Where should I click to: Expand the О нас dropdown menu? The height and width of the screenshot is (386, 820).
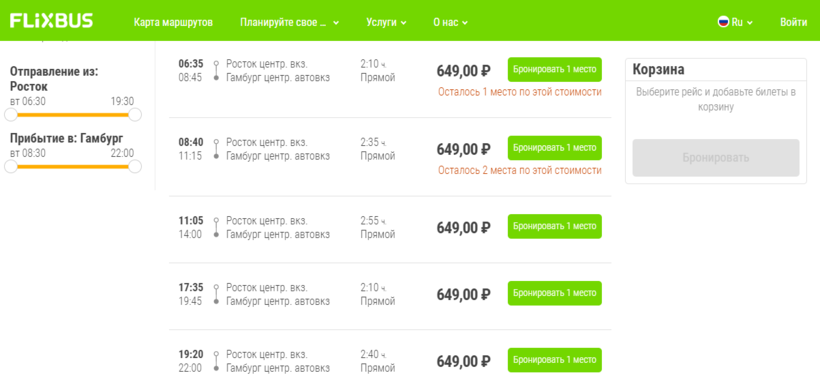coord(450,22)
